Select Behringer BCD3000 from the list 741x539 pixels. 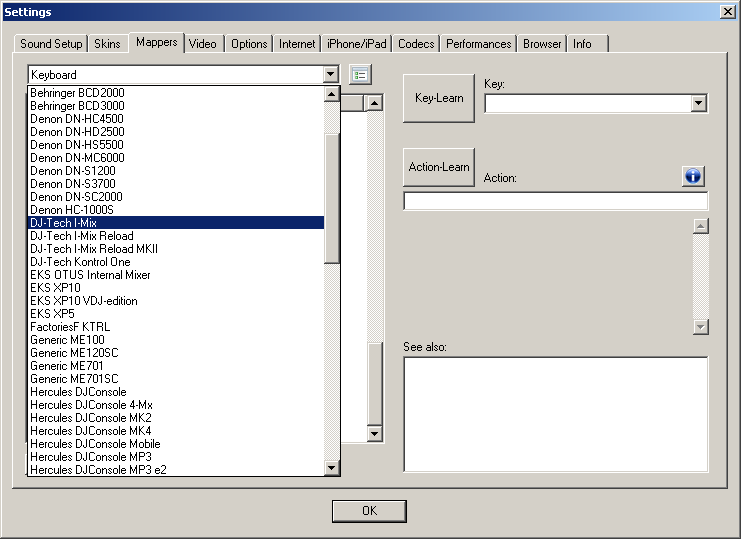pyautogui.click(x=176, y=106)
